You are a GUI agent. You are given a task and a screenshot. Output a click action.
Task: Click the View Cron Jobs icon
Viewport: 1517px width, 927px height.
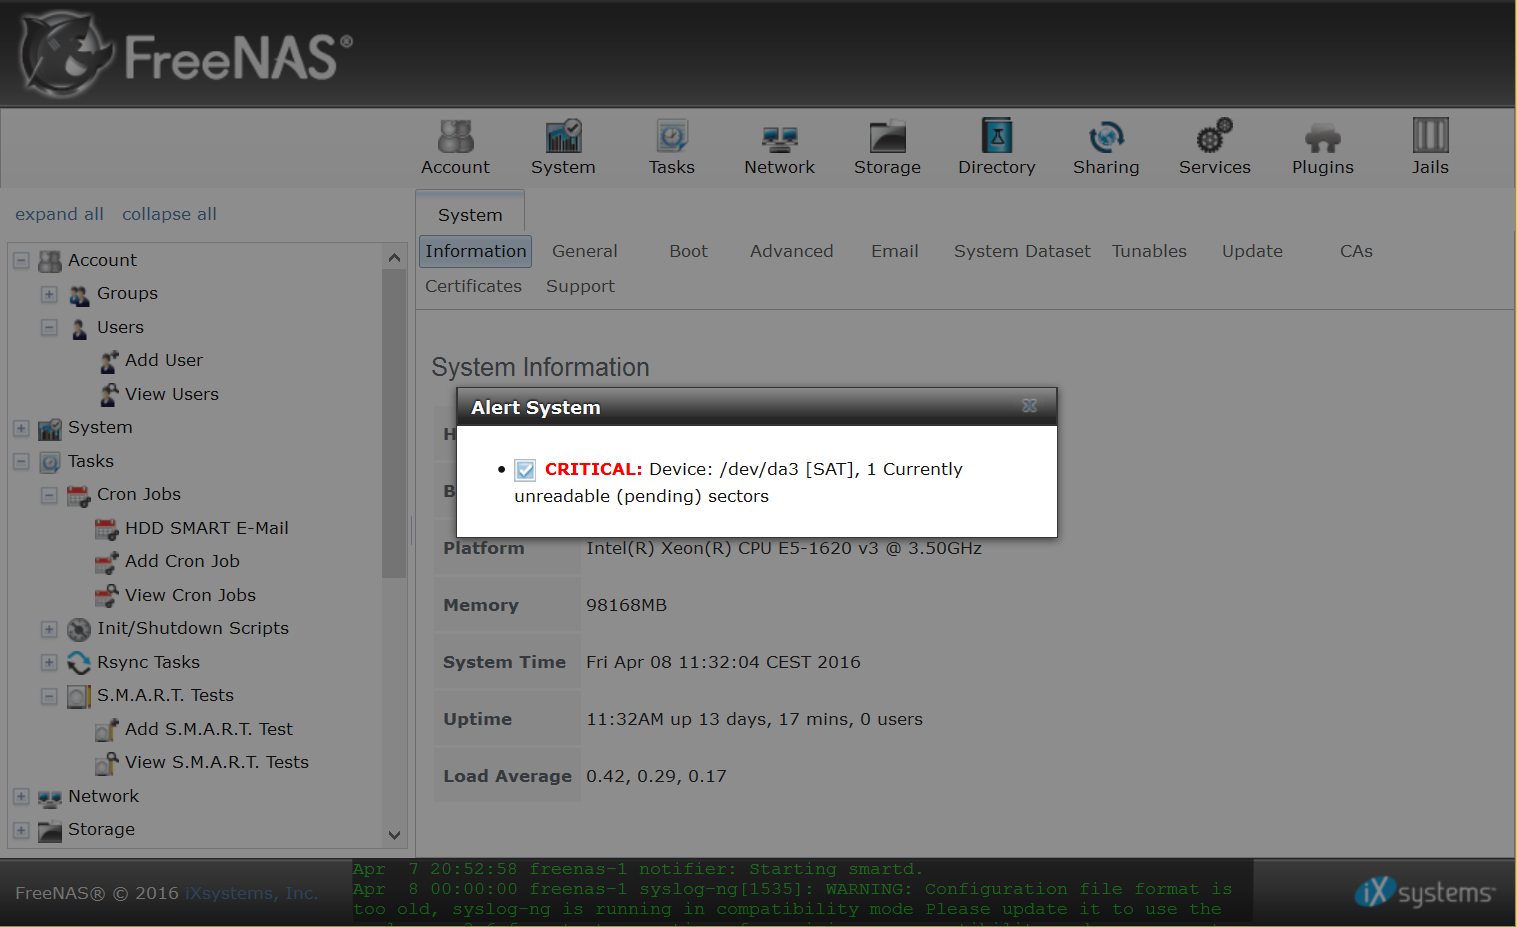pos(107,596)
